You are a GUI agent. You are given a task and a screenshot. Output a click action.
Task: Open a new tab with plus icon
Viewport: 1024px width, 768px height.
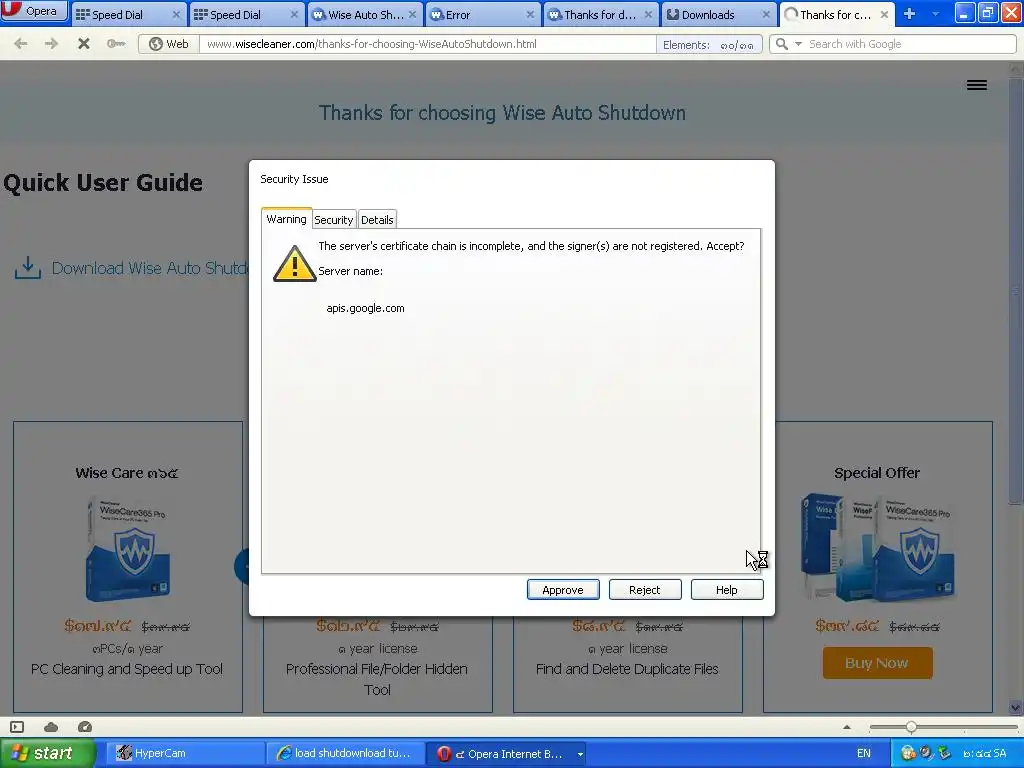[x=909, y=14]
